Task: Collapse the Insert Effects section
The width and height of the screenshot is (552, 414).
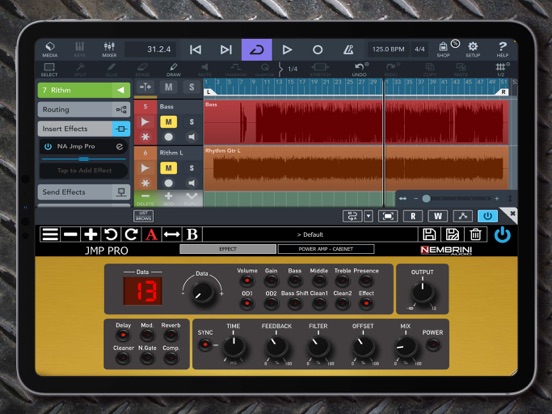Action: 84,129
